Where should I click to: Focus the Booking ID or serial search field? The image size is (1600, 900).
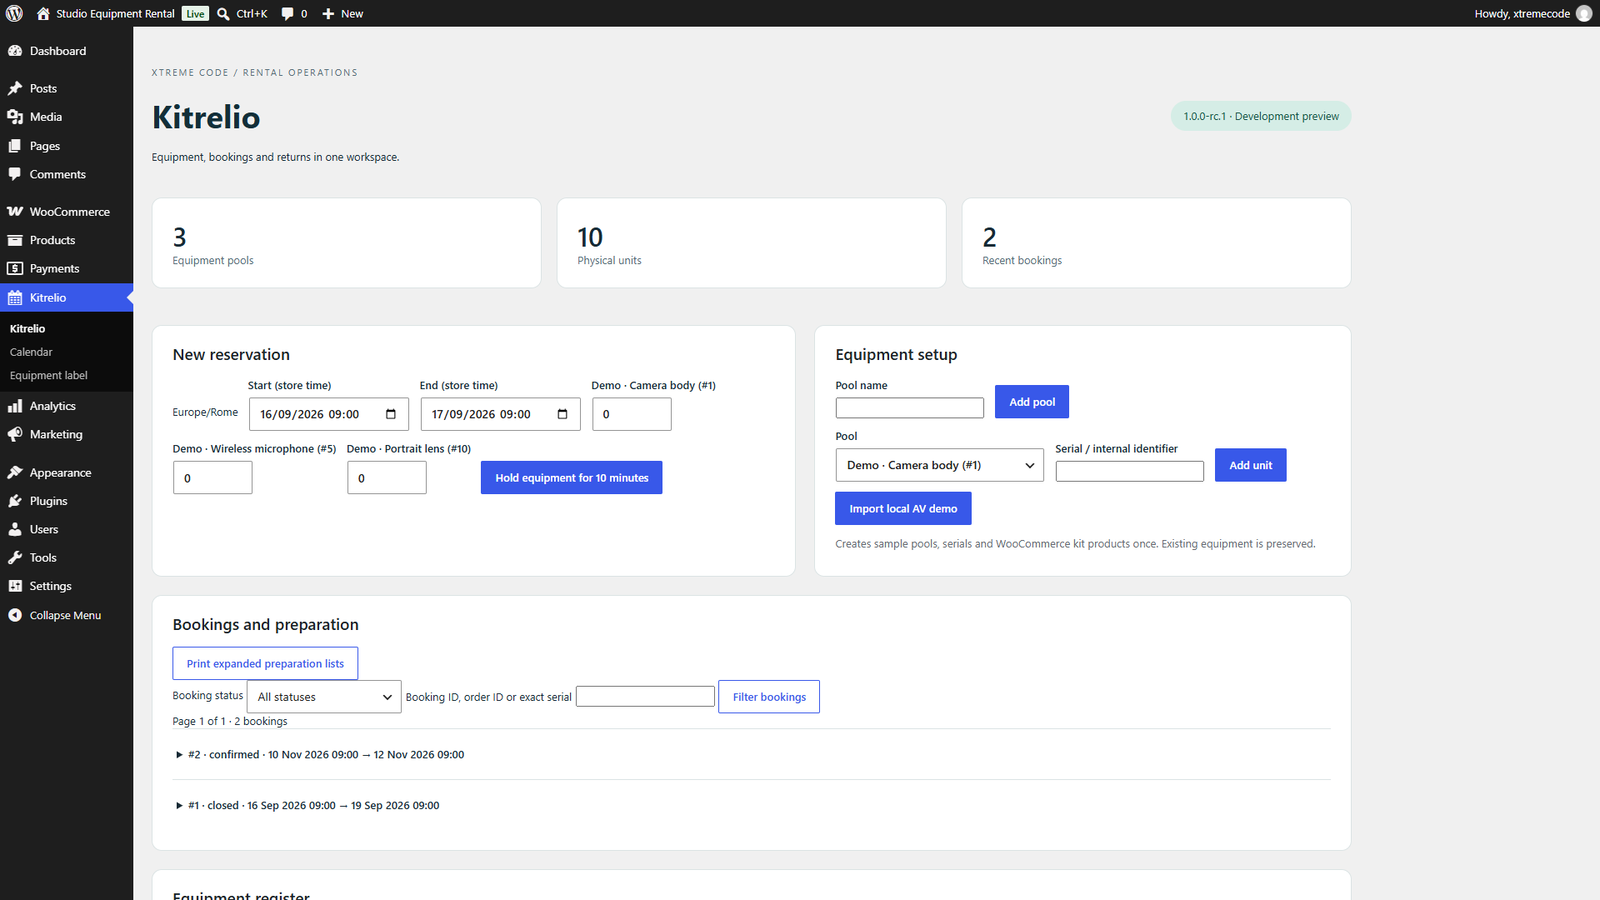click(x=646, y=696)
